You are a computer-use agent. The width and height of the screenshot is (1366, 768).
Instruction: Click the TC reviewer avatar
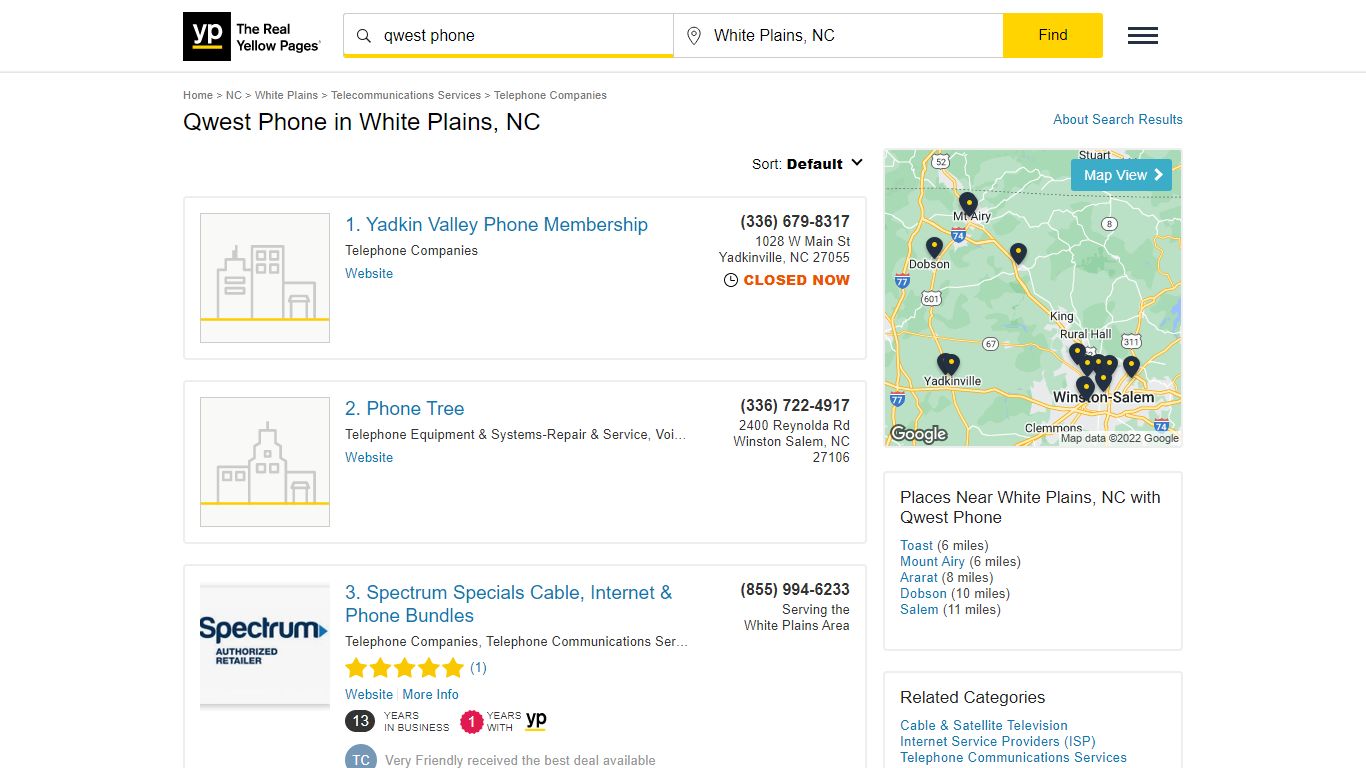click(361, 758)
